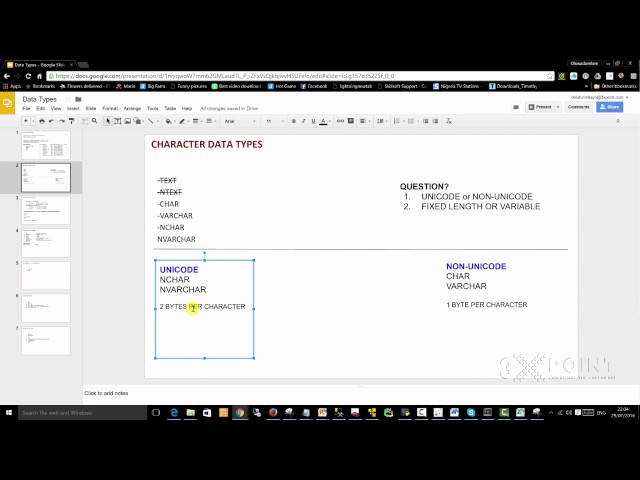The height and width of the screenshot is (480, 640).
Task: Open the View menu
Action: (x=56, y=109)
